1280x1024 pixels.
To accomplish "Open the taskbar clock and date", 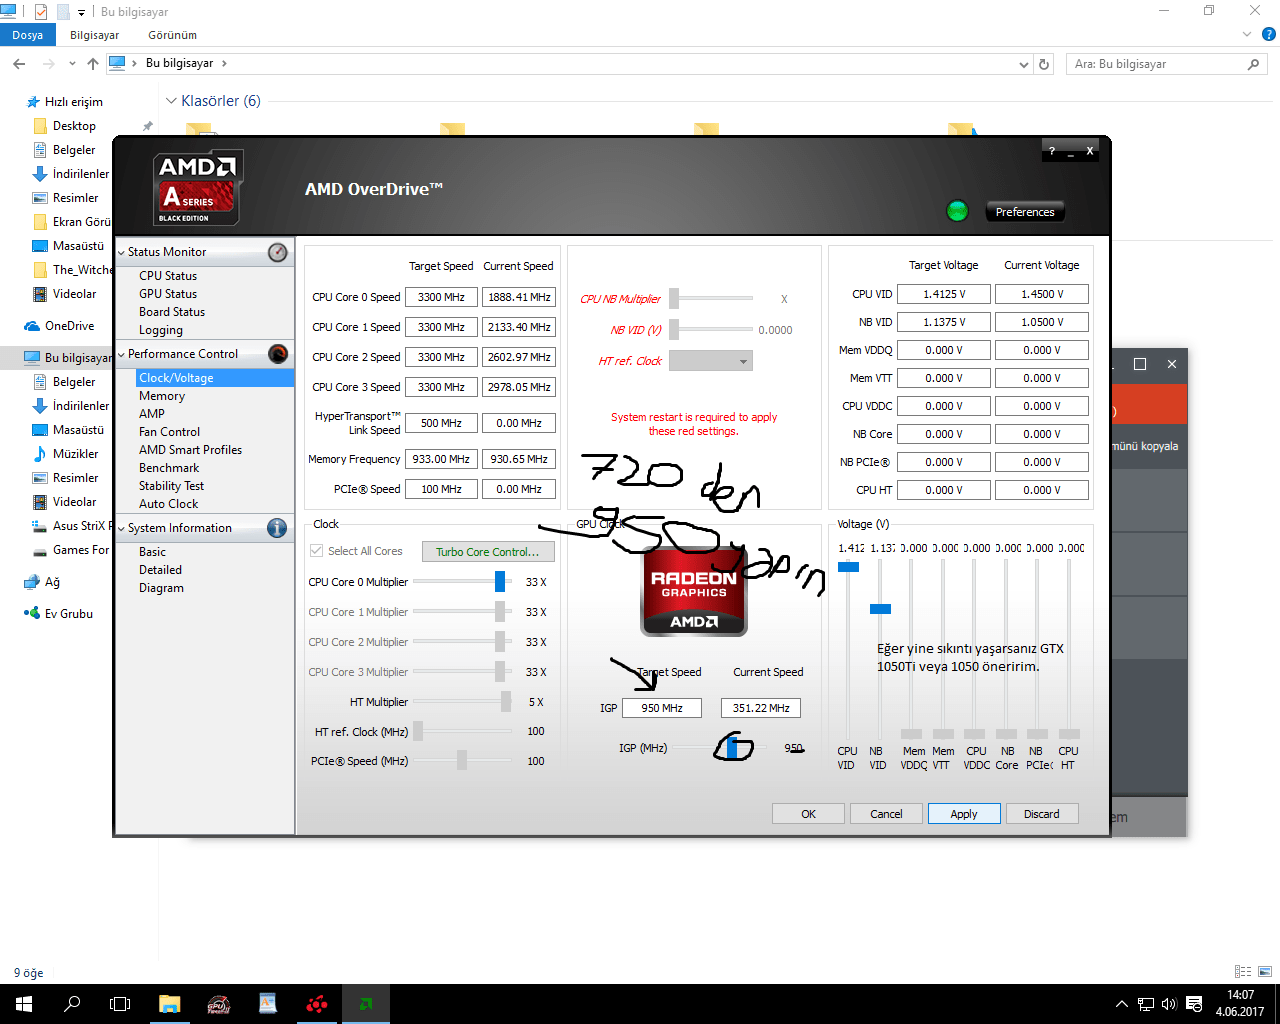I will pos(1240,1004).
